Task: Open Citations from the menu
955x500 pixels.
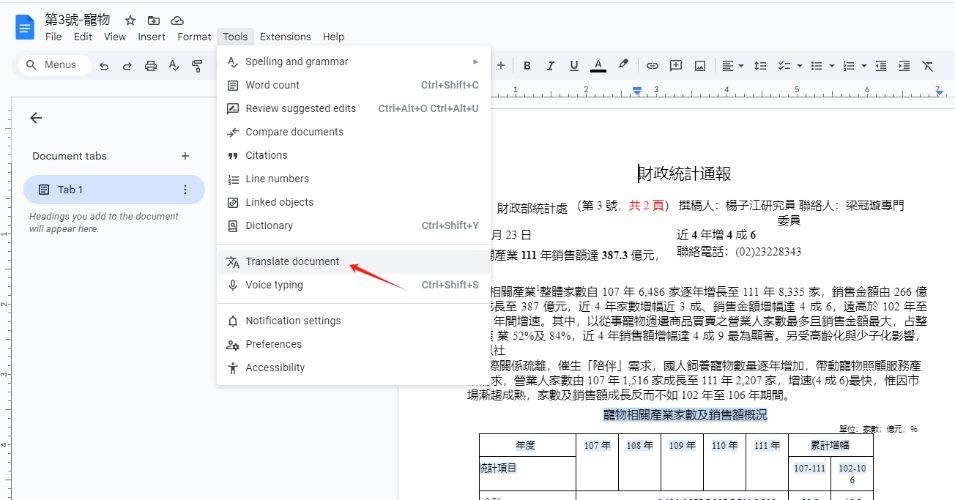Action: (353, 155)
